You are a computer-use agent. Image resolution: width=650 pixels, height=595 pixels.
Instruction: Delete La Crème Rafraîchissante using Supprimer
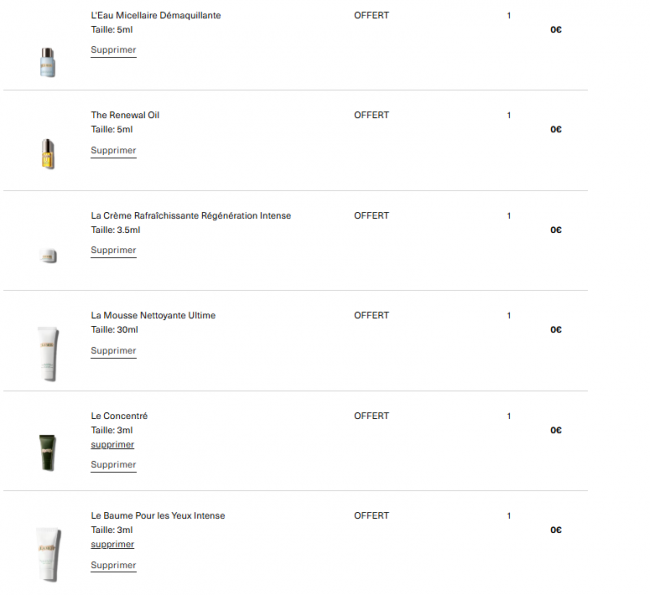point(113,250)
